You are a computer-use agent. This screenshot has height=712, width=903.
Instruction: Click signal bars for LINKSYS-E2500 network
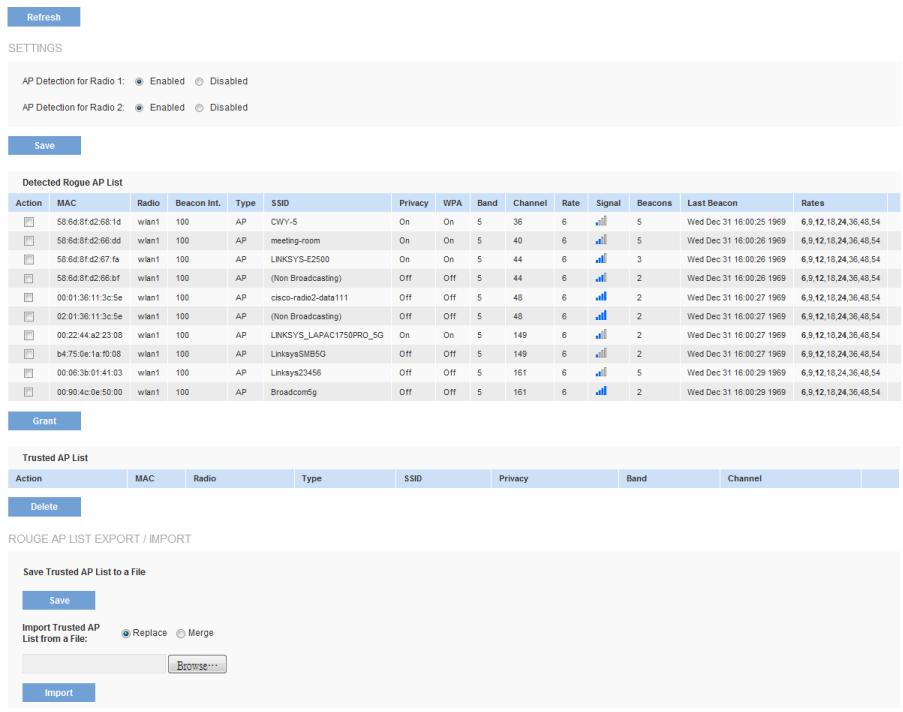601,259
